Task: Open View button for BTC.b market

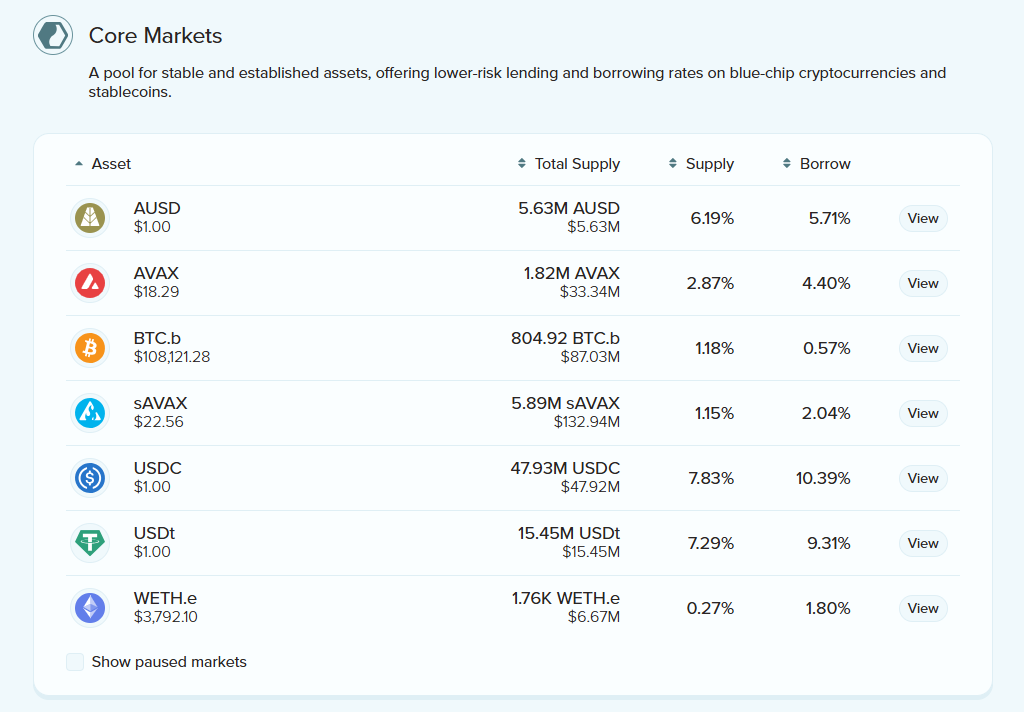Action: 923,348
